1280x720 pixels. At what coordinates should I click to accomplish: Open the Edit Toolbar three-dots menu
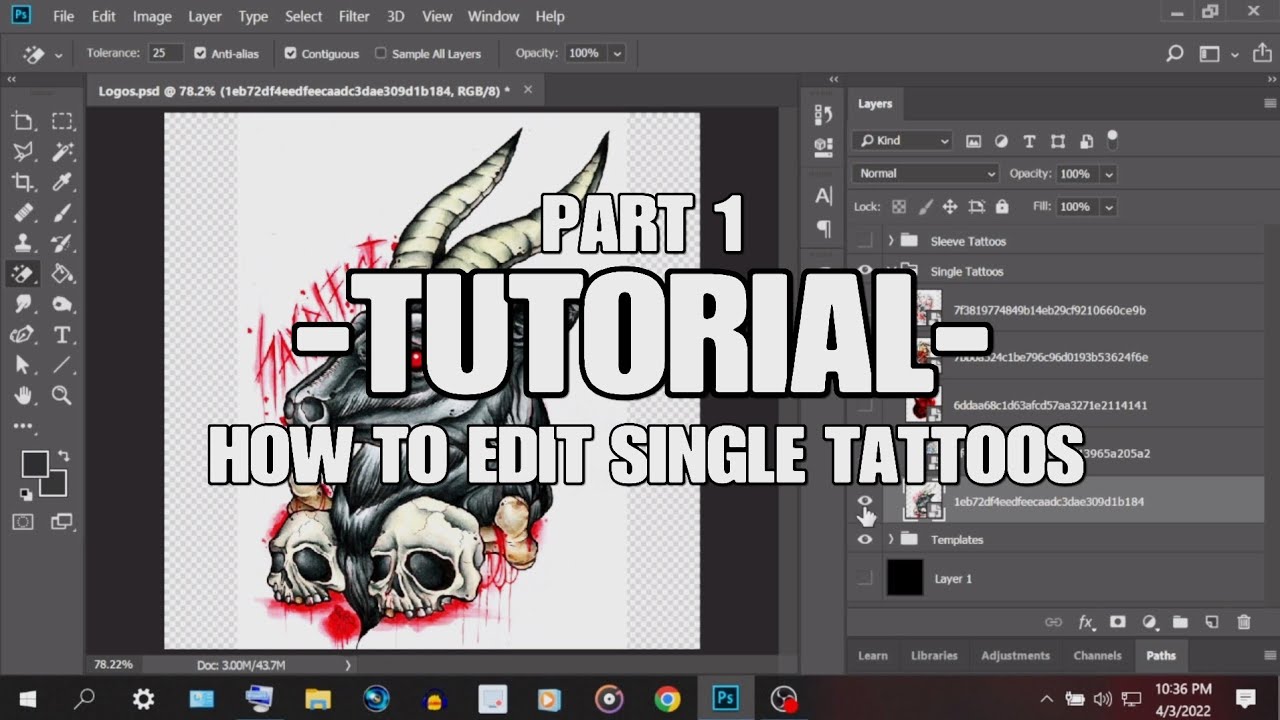click(22, 426)
